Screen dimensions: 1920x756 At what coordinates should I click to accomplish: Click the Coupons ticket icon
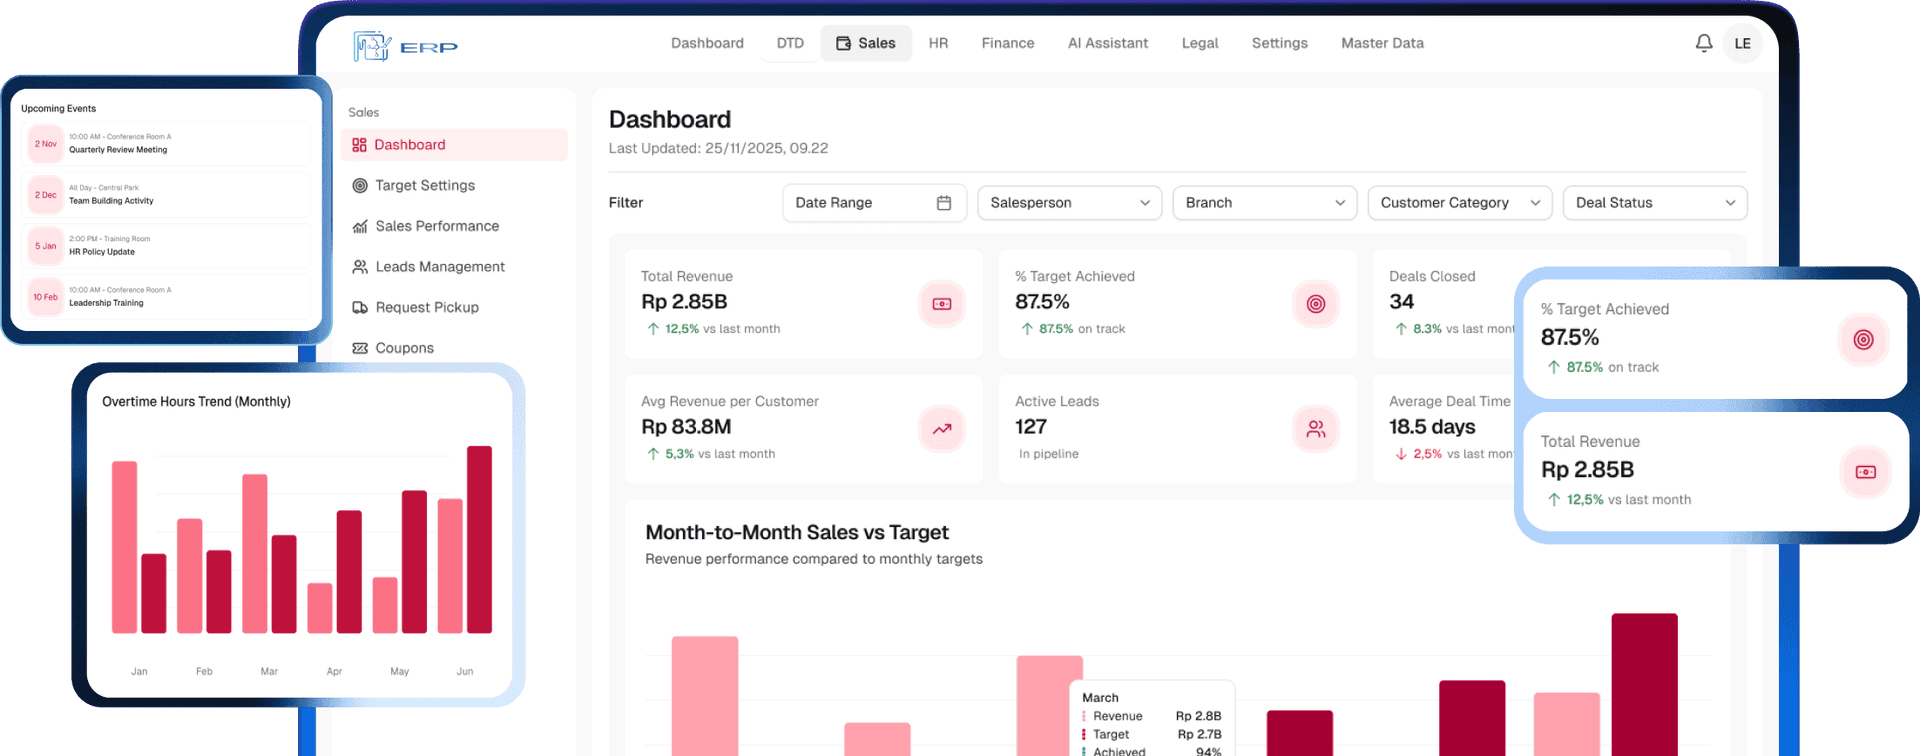pyautogui.click(x=360, y=348)
